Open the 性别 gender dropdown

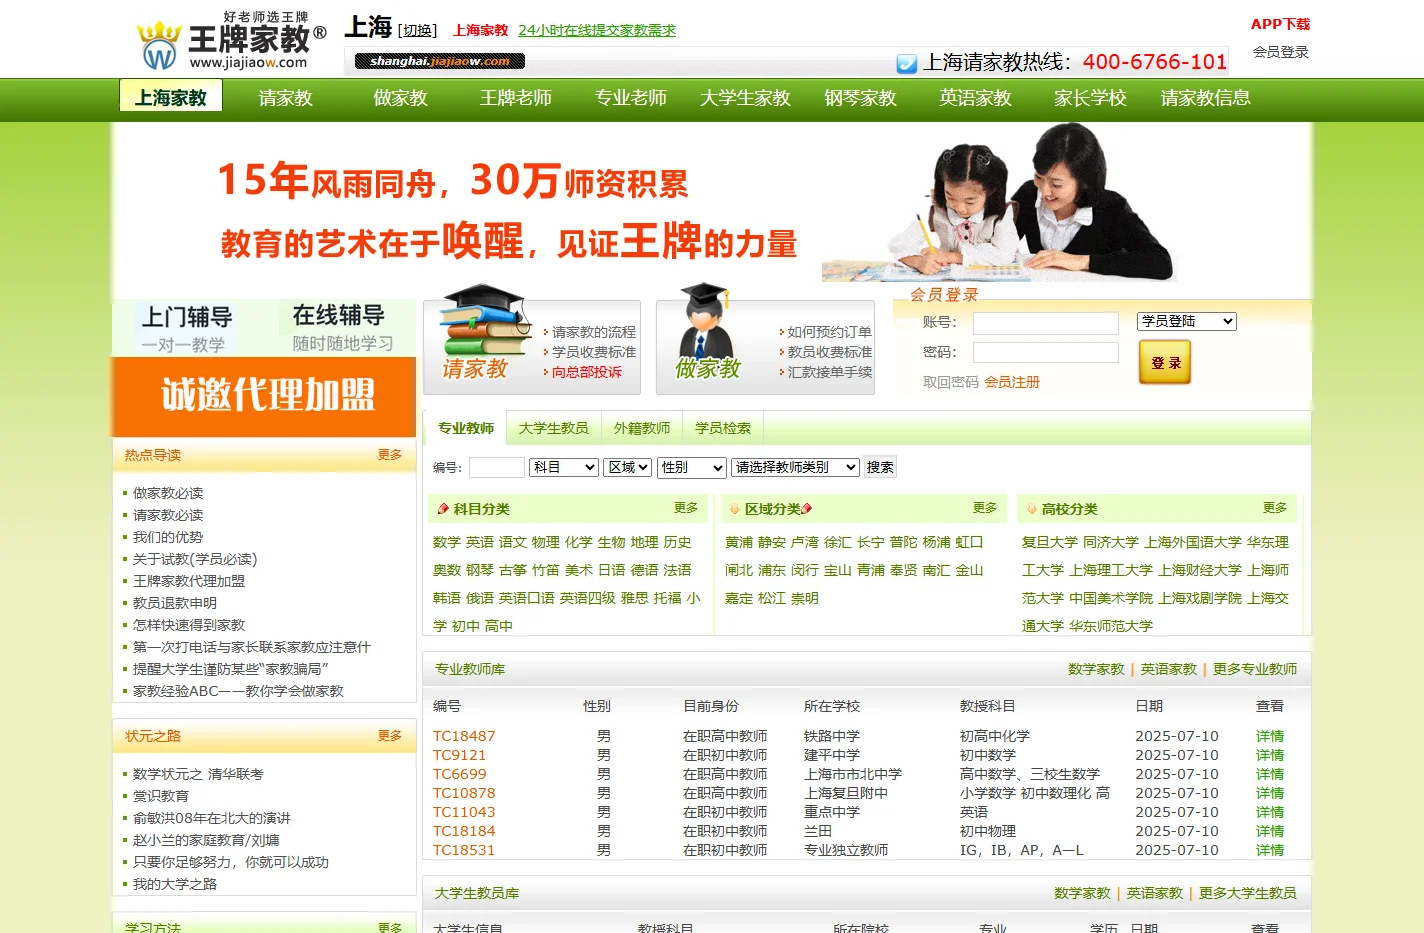(x=691, y=467)
